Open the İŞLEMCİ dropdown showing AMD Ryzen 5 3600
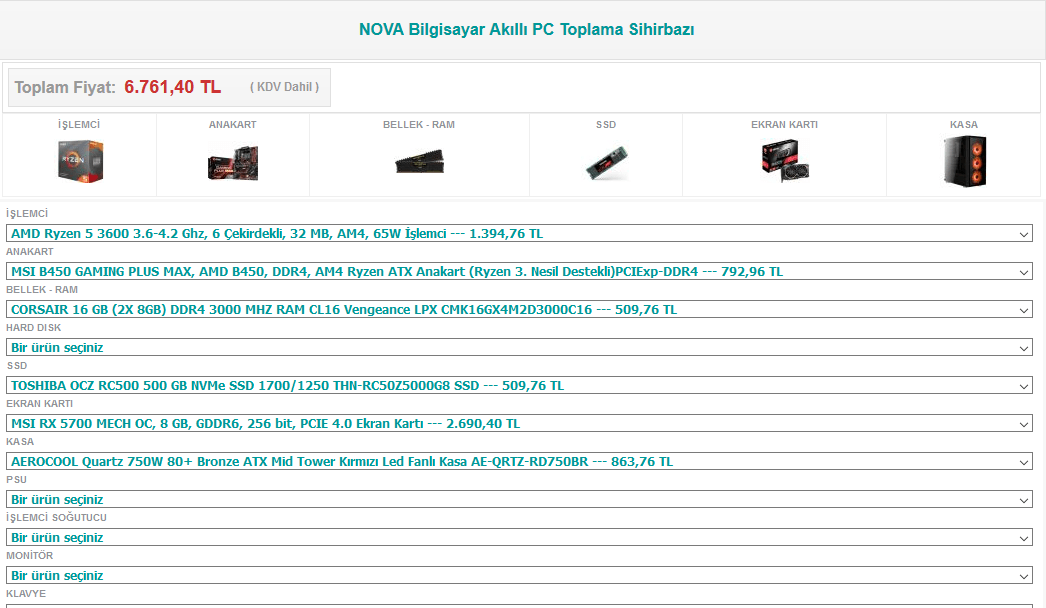Viewport: 1046px width, 608px height. (x=519, y=234)
